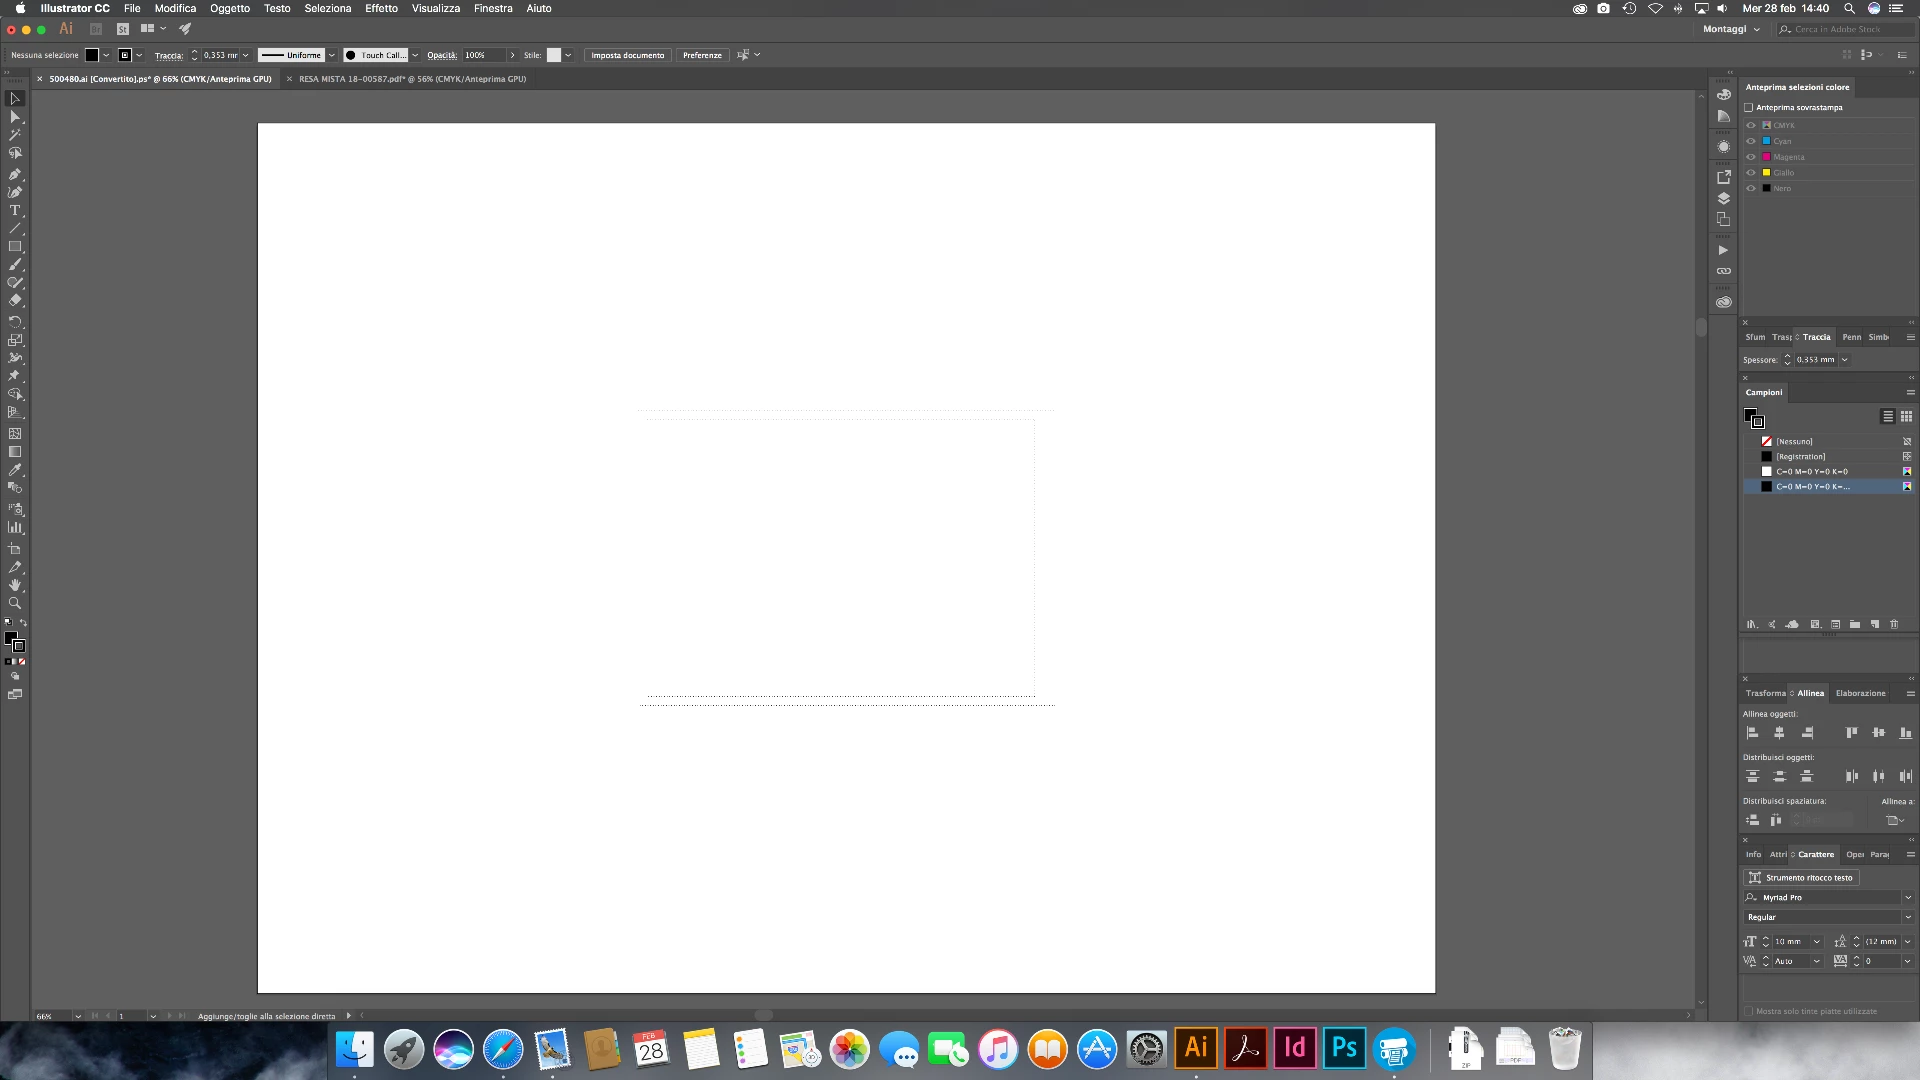
Task: Switch to RESA MISTA 18-00587.pdf tab
Action: 412,79
